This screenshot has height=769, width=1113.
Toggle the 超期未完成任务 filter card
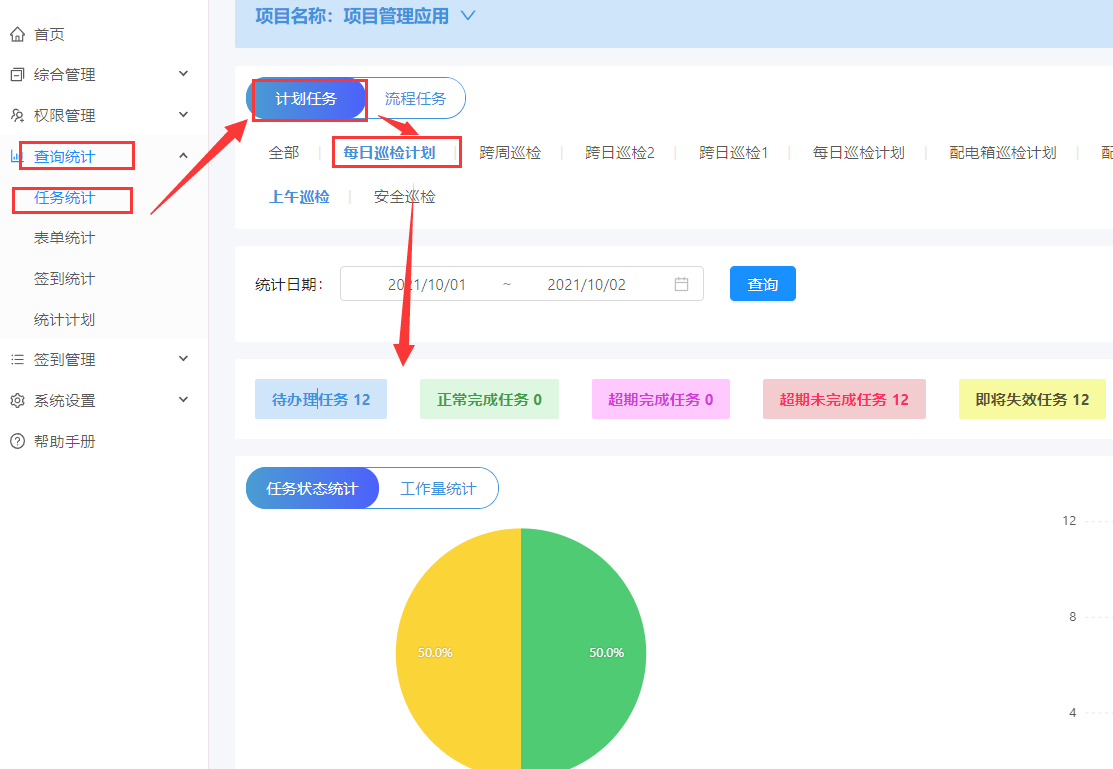tap(844, 398)
